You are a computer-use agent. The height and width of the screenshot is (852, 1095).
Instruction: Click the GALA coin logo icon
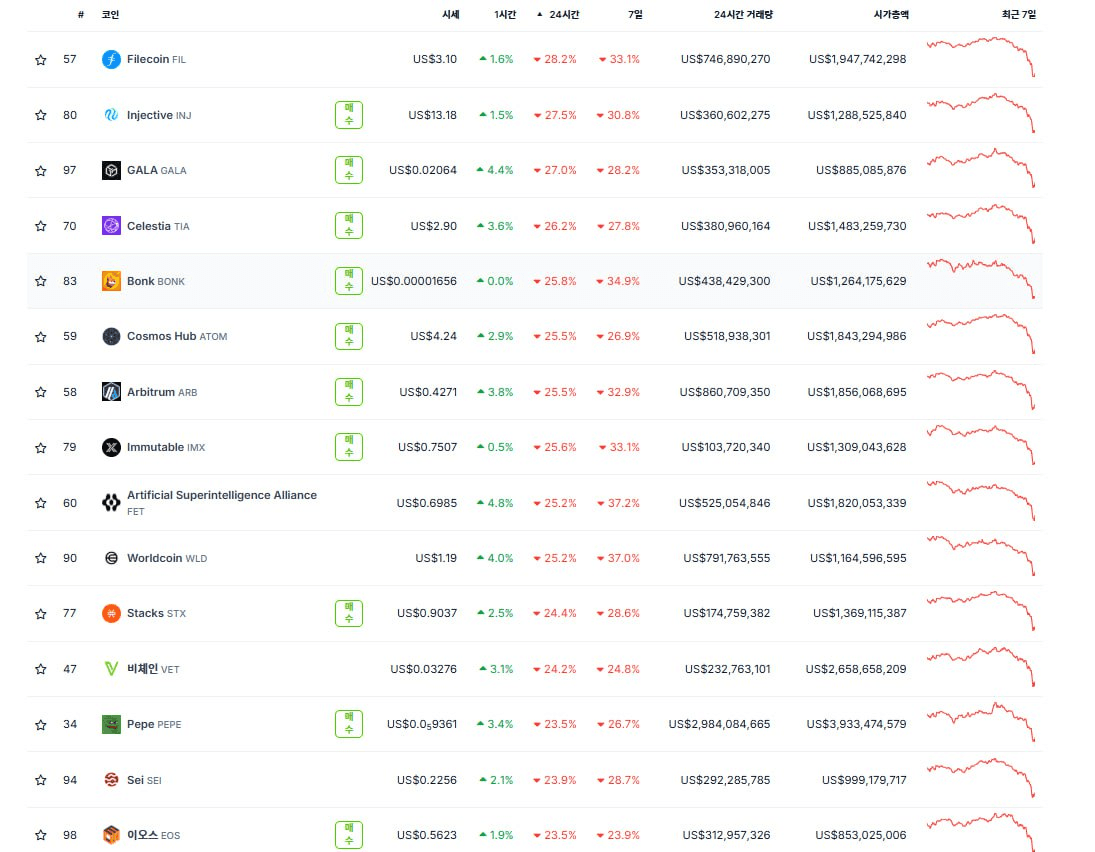point(111,170)
